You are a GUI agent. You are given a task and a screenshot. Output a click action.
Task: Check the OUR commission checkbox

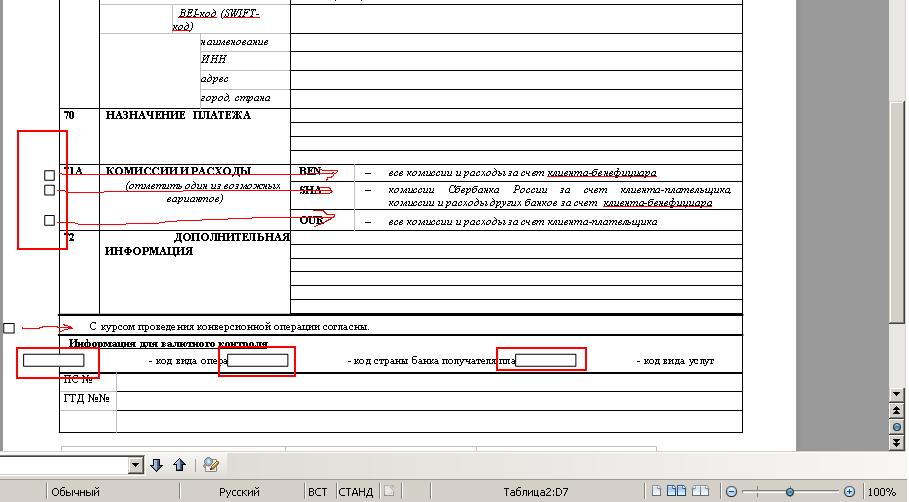pos(49,220)
